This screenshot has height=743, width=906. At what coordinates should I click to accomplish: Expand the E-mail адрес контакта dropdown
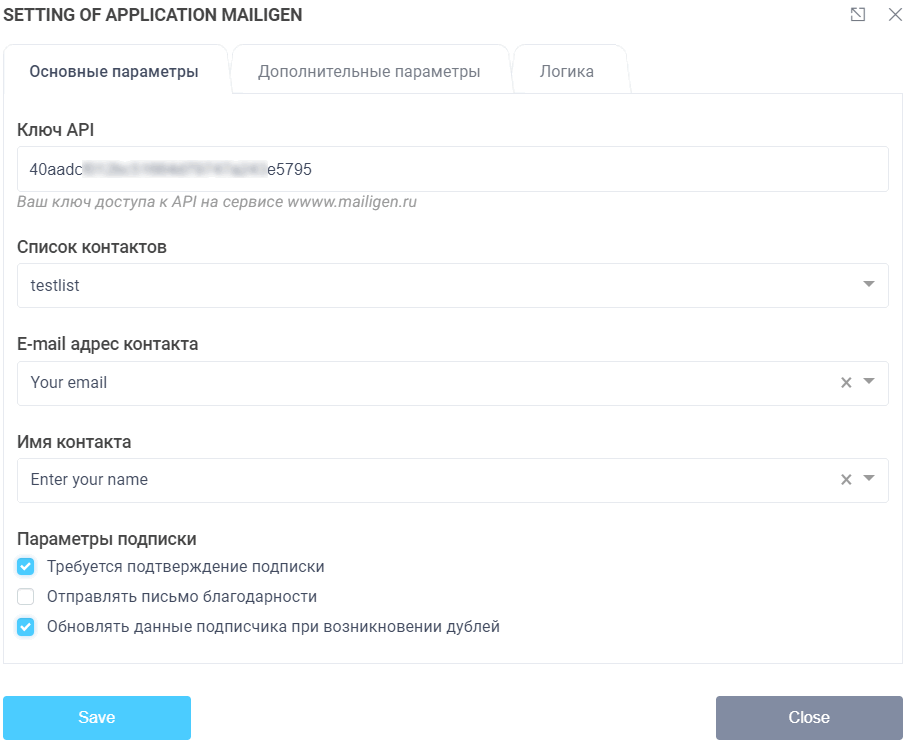(867, 382)
